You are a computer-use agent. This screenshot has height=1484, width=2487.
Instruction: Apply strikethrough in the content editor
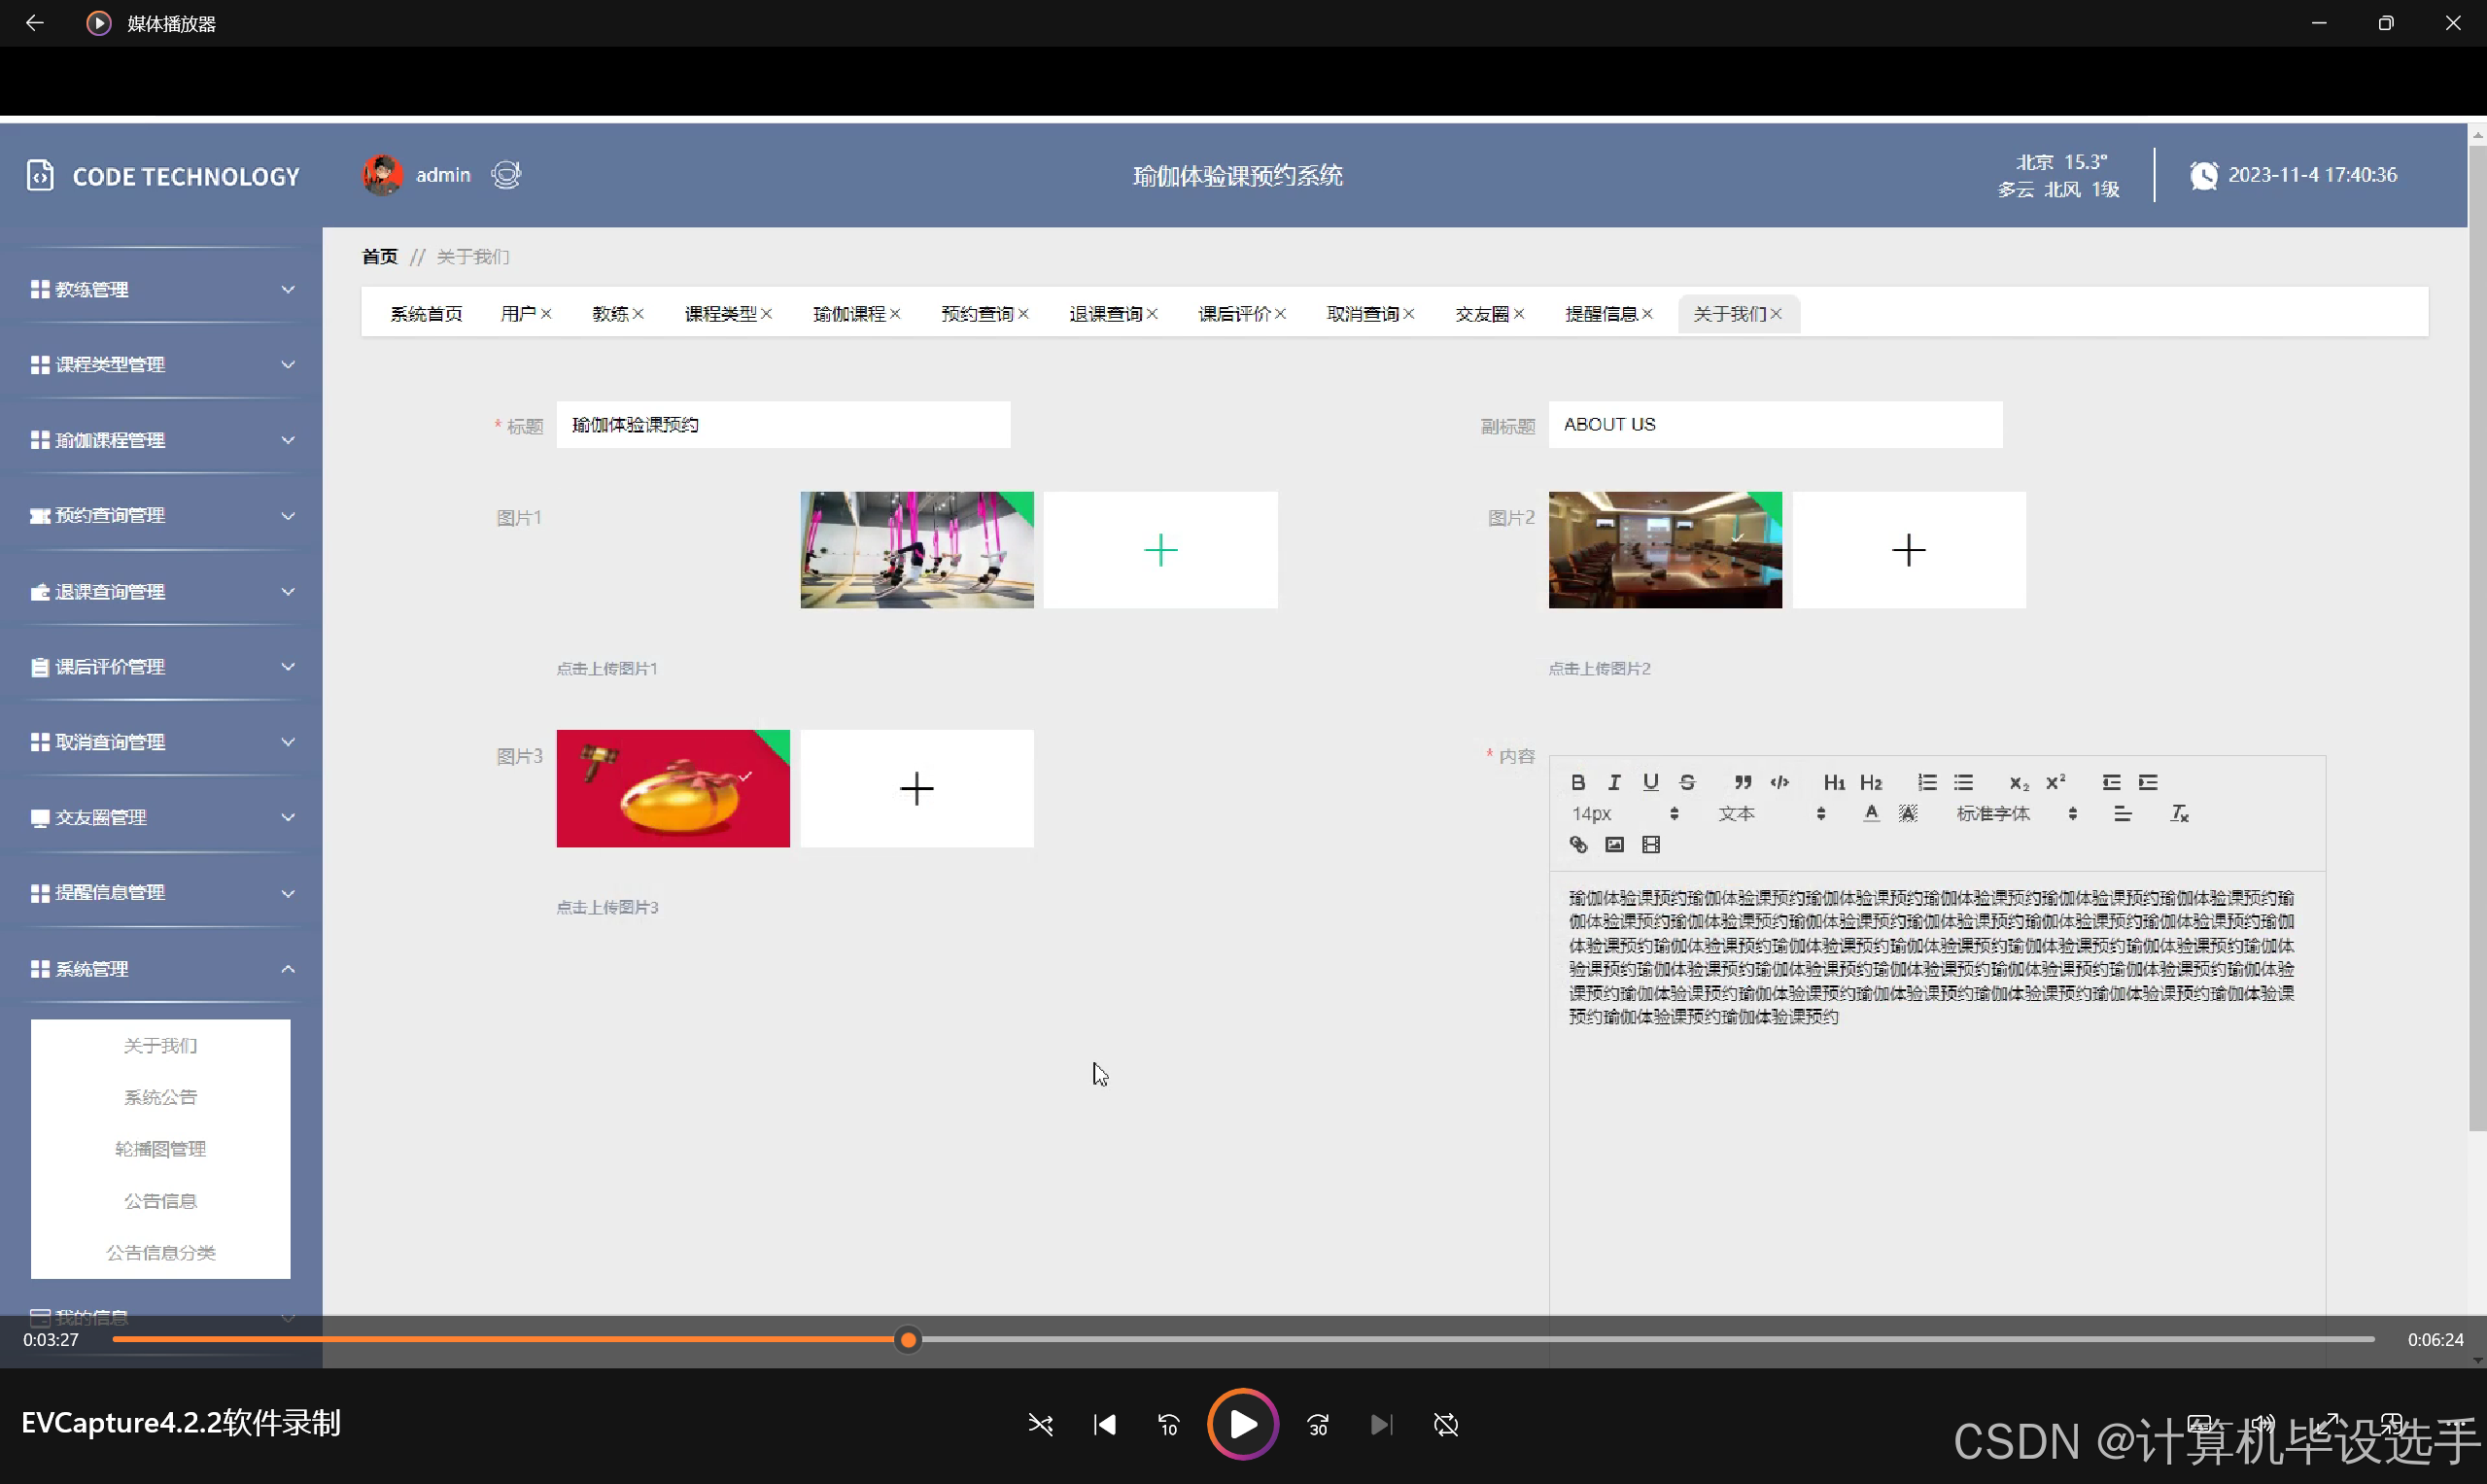(1687, 783)
